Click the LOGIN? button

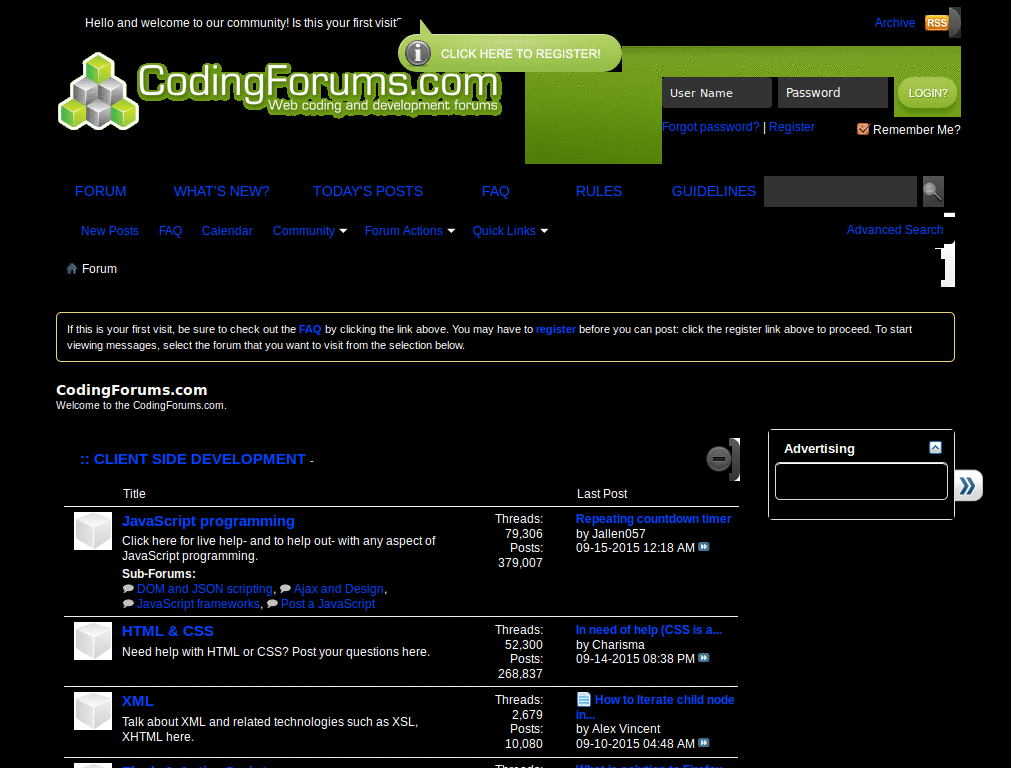(x=927, y=93)
